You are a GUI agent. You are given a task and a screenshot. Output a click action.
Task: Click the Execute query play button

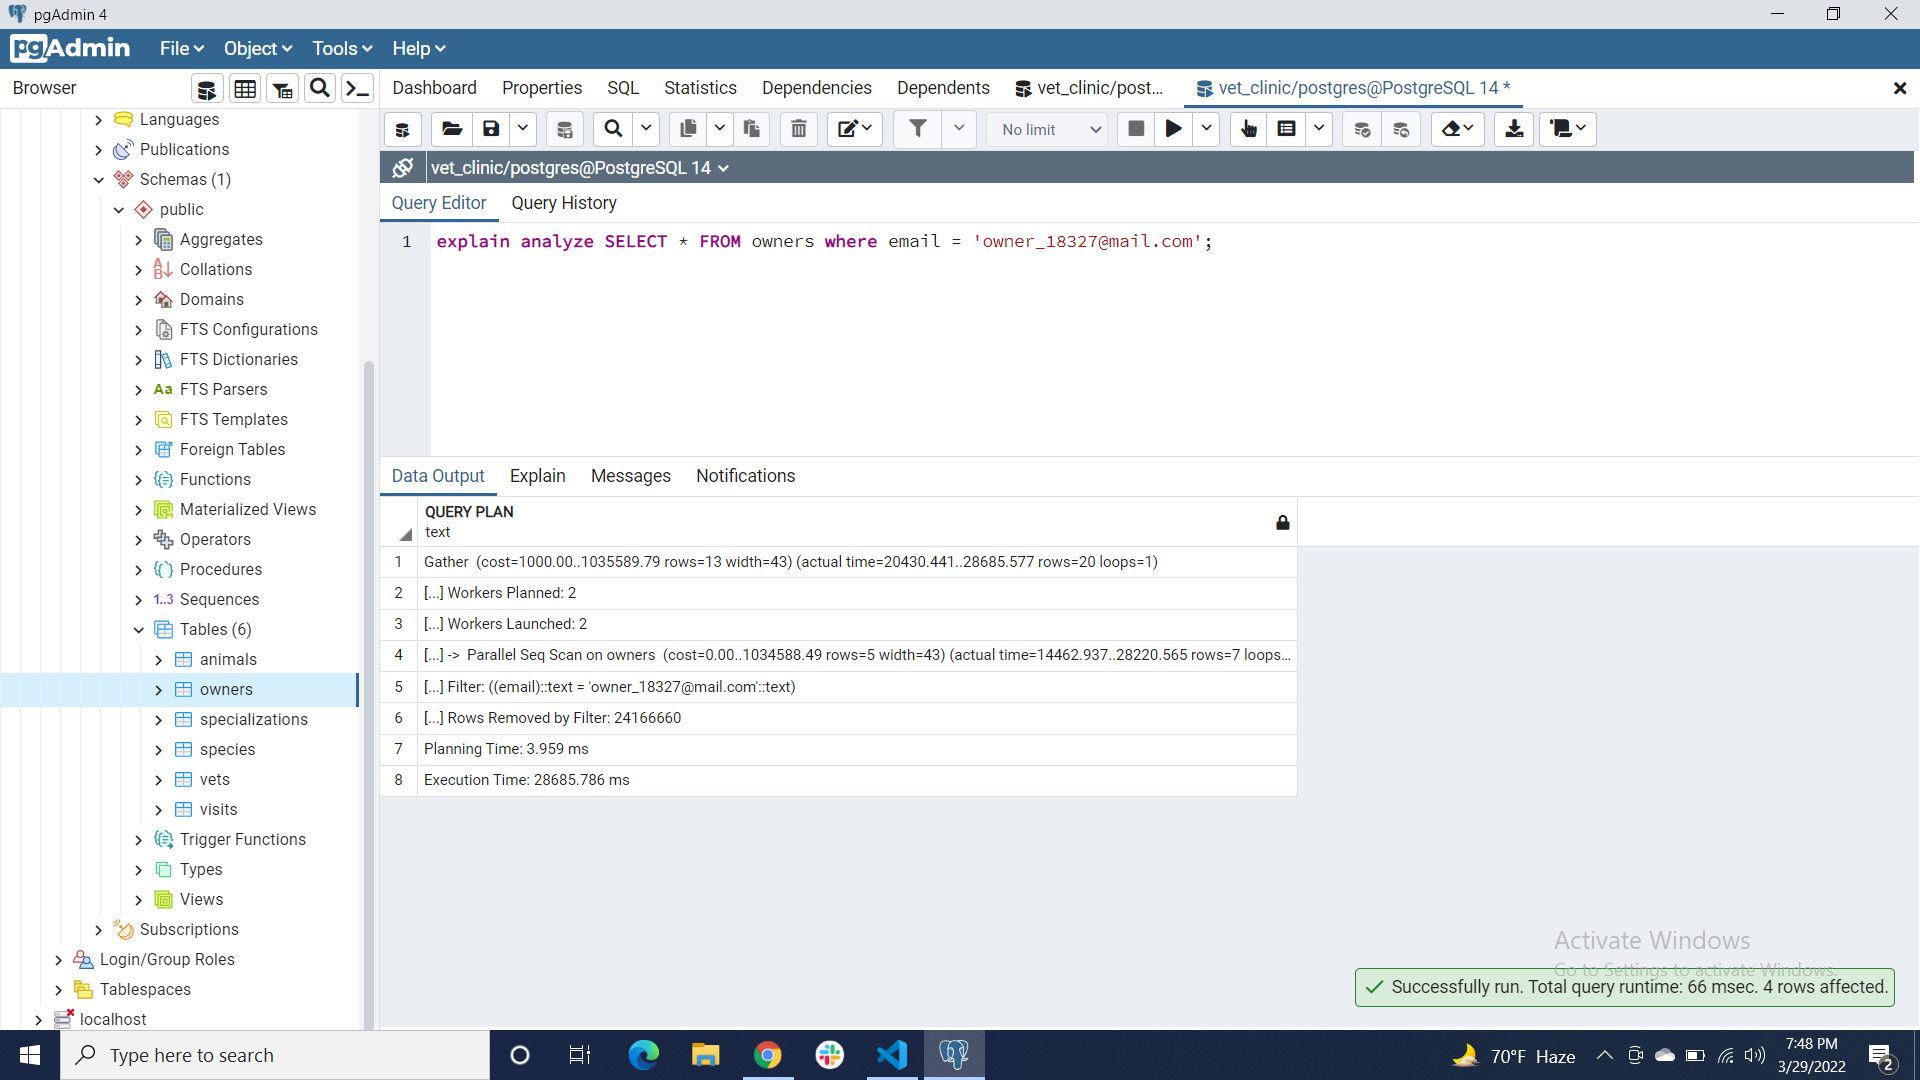pyautogui.click(x=1173, y=129)
